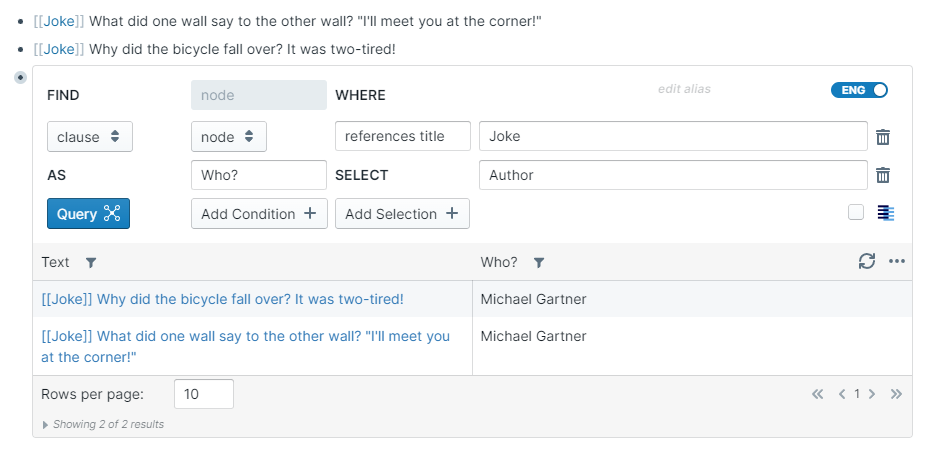
Task: Click the Rows per page input
Action: (x=203, y=394)
